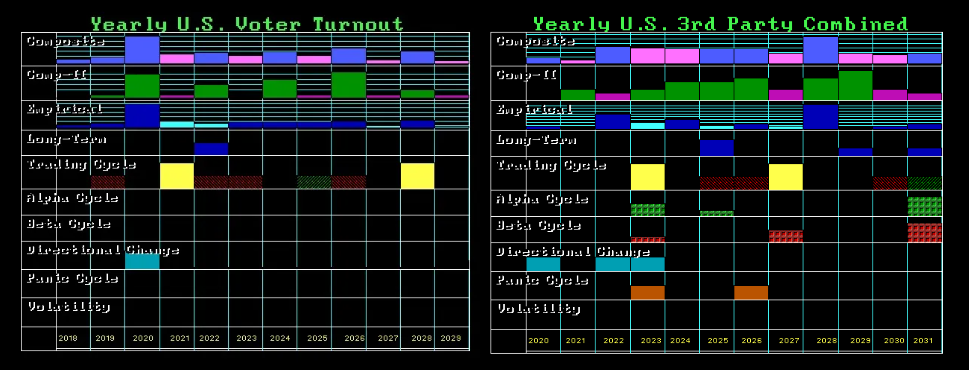Select Panic Cycle label in Voter Turnout chart
The height and width of the screenshot is (370, 969).
tap(72, 279)
